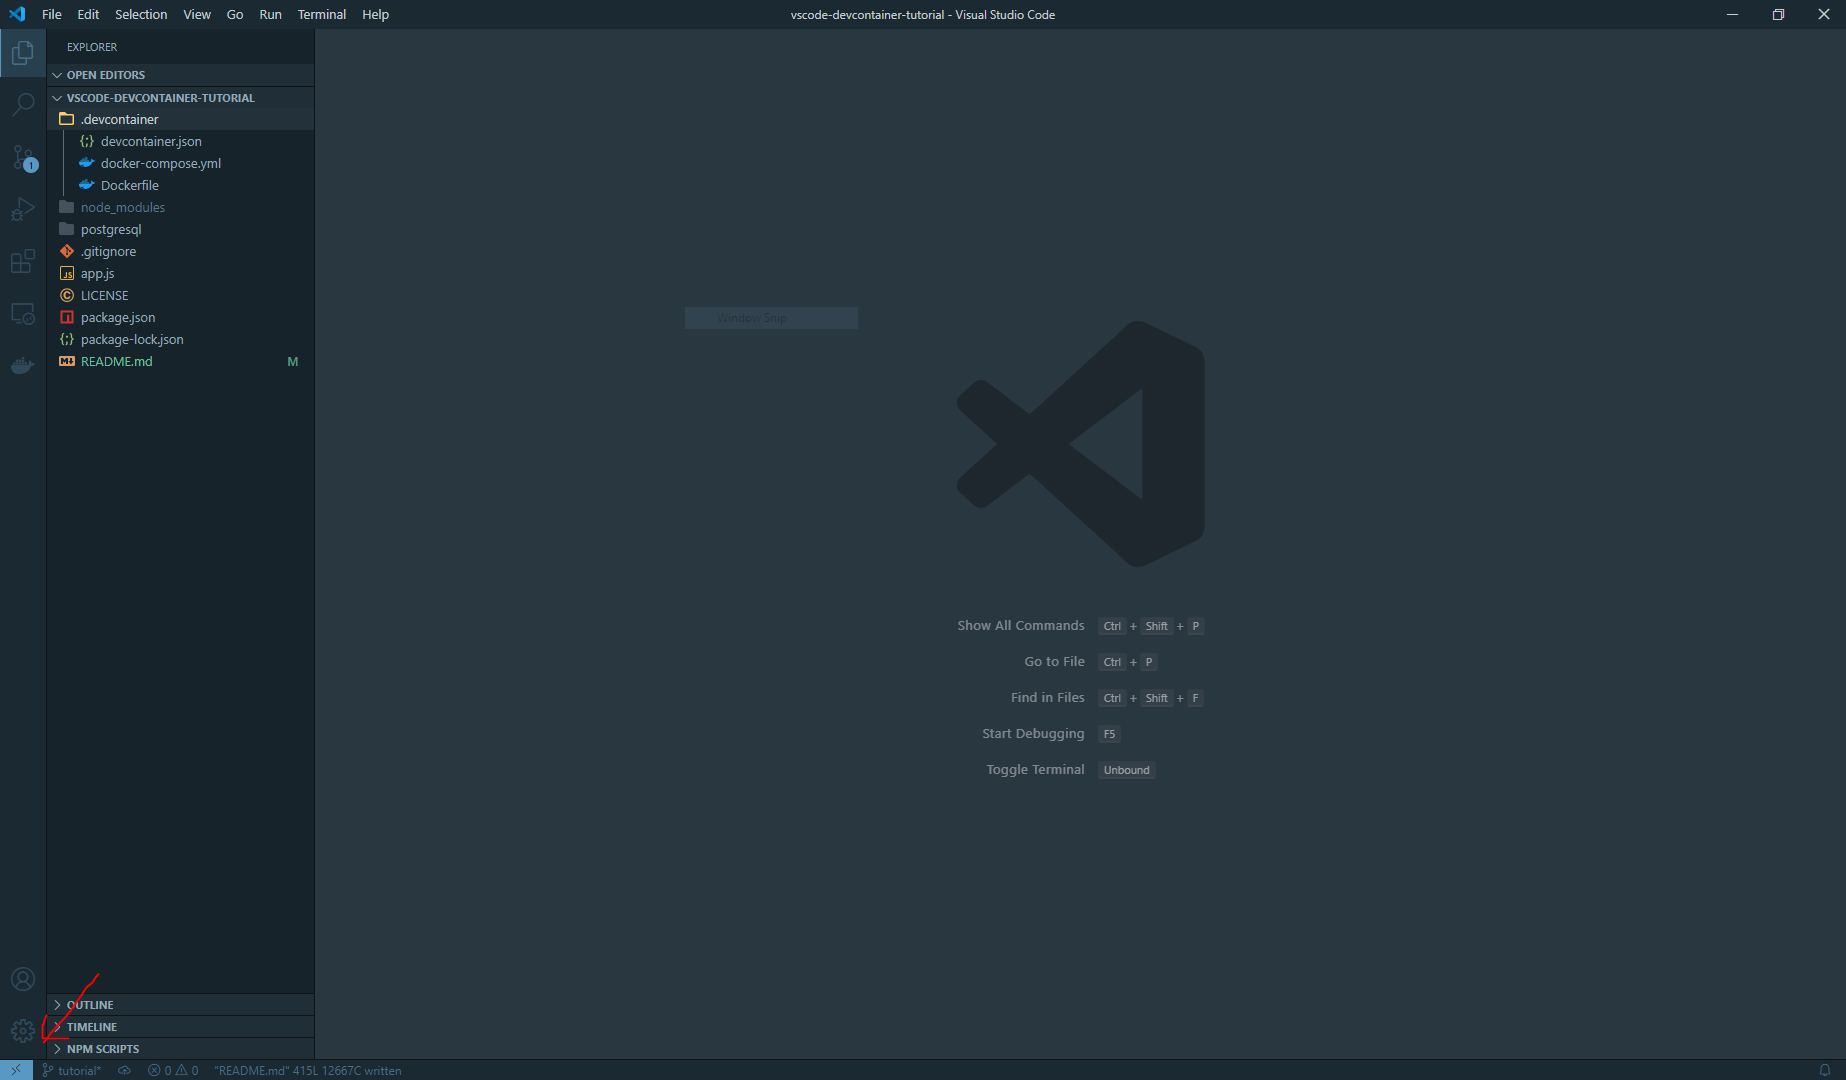The image size is (1846, 1080).
Task: Open the LICENSE file
Action: [180, 295]
